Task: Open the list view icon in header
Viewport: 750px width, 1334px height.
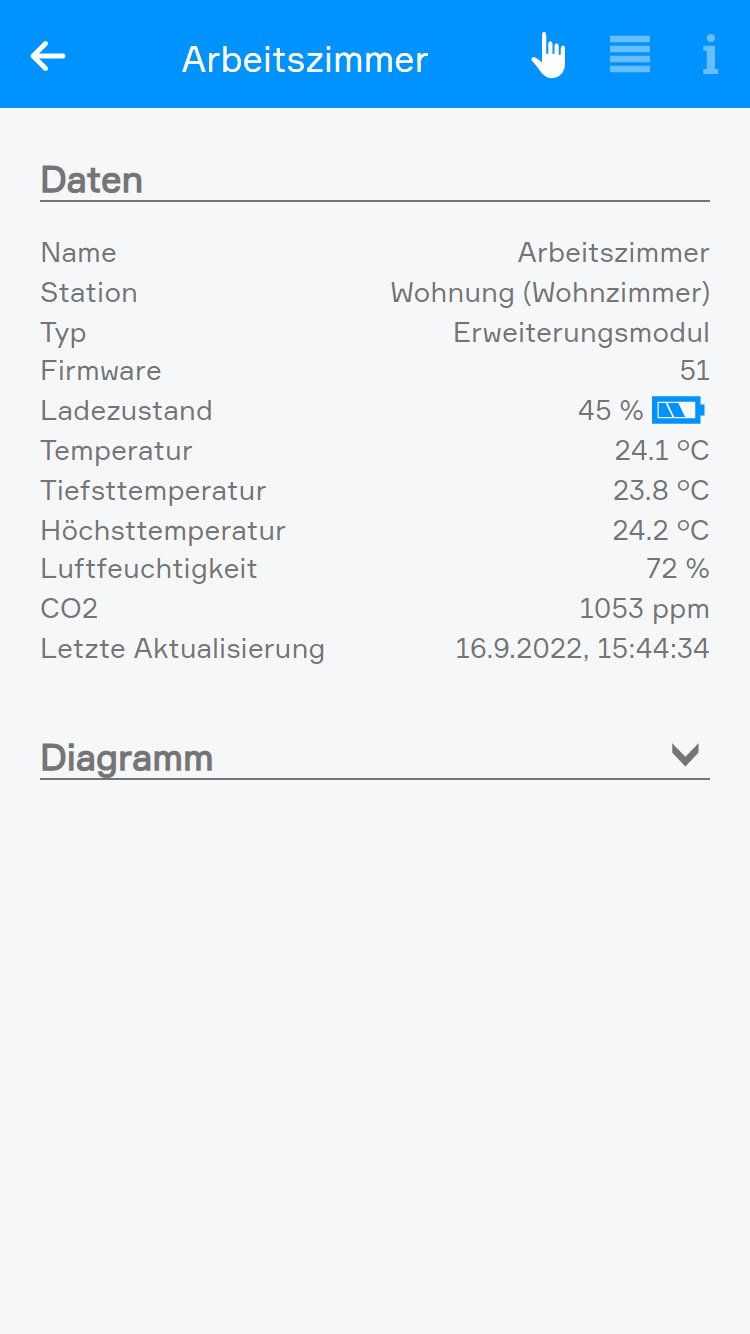Action: [x=630, y=55]
